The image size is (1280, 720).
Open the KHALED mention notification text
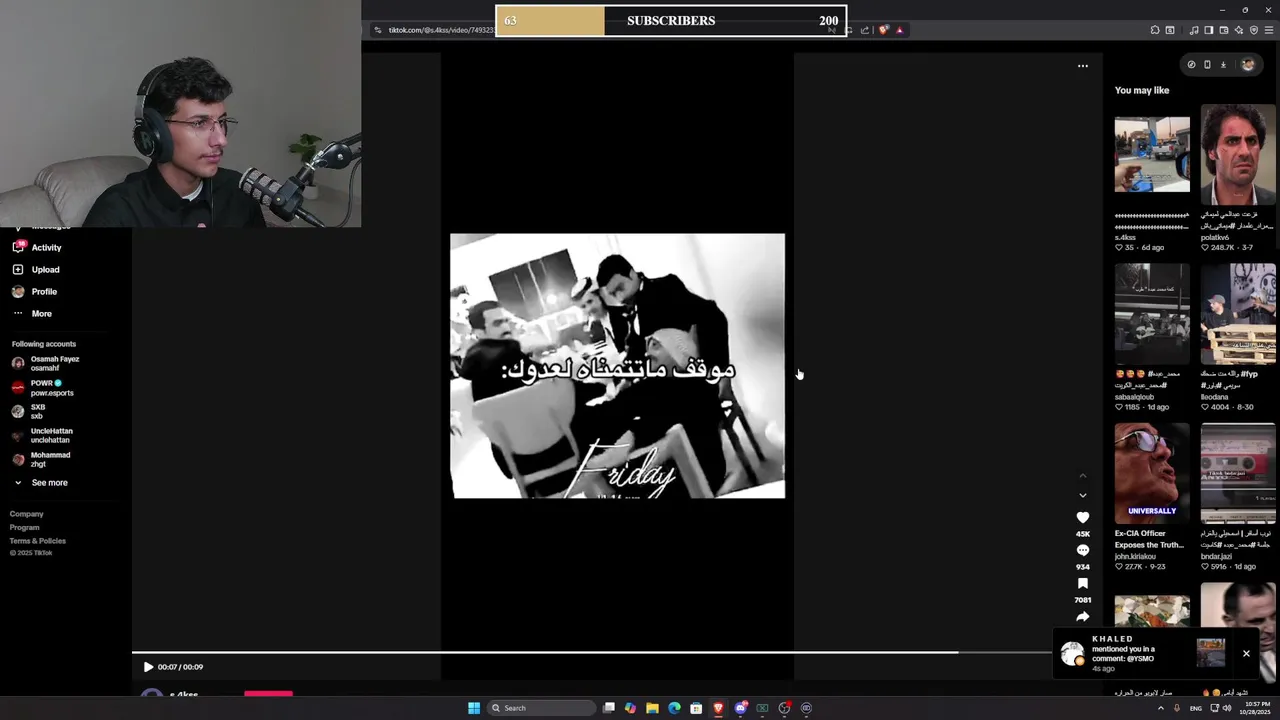click(x=1123, y=653)
